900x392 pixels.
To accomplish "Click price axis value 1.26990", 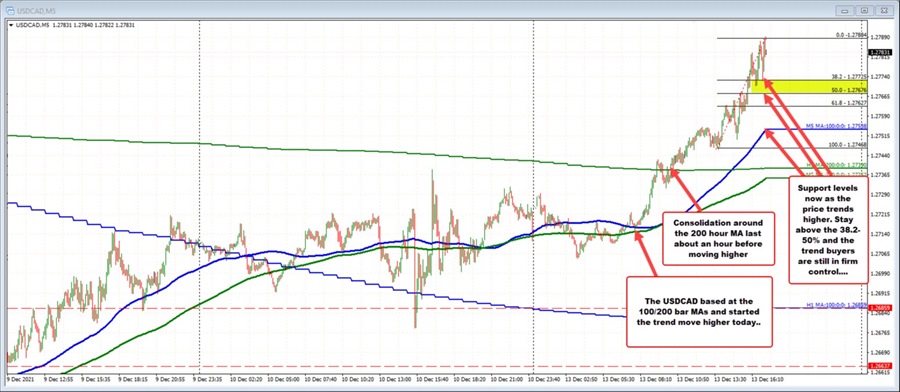I will (880, 274).
